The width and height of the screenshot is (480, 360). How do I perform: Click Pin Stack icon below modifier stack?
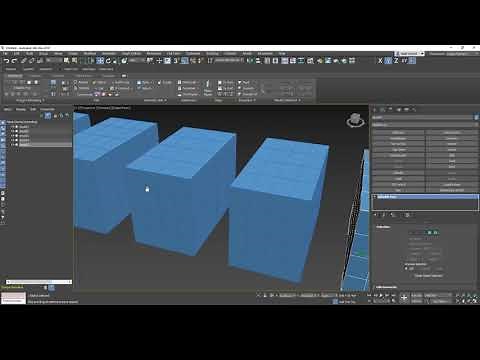click(x=375, y=215)
